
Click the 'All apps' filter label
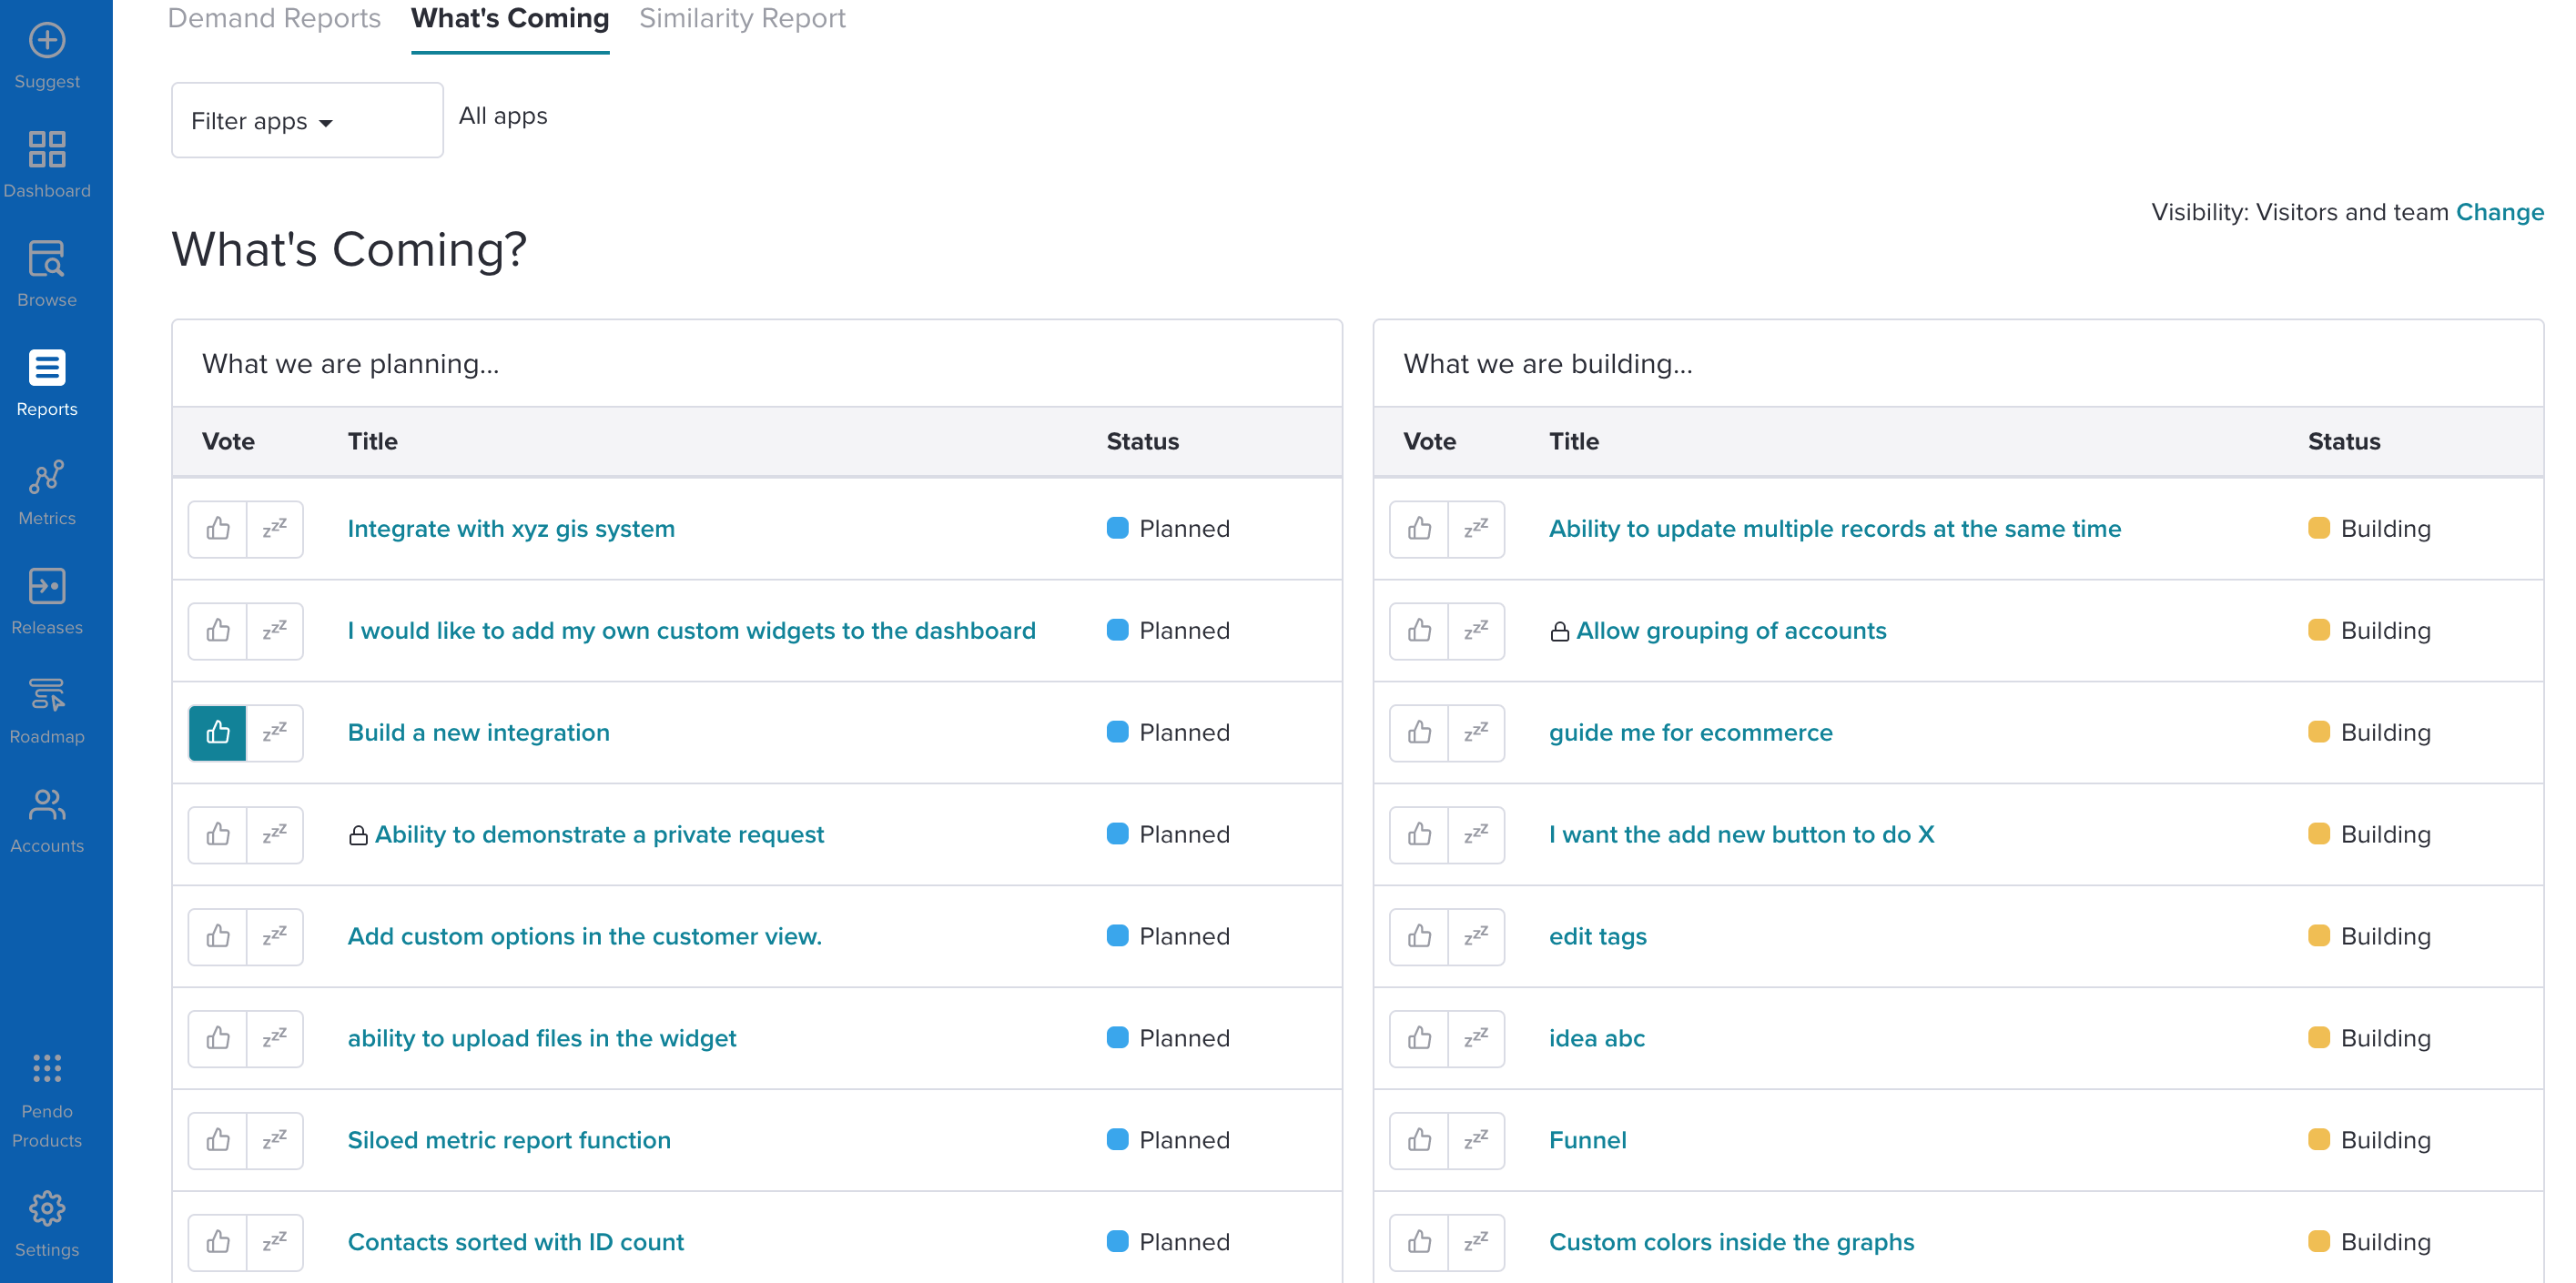[503, 116]
